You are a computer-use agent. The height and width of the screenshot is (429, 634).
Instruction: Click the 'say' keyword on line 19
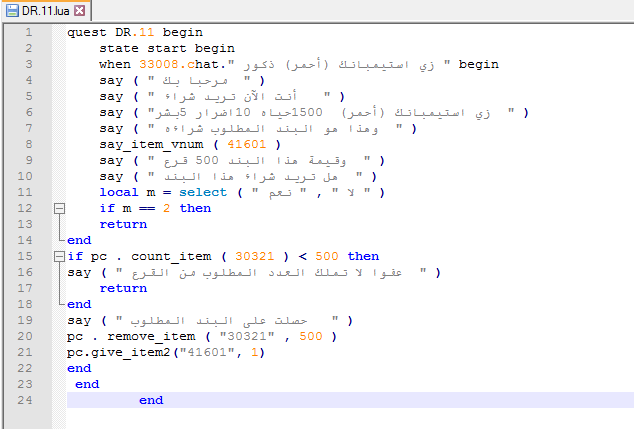(79, 321)
